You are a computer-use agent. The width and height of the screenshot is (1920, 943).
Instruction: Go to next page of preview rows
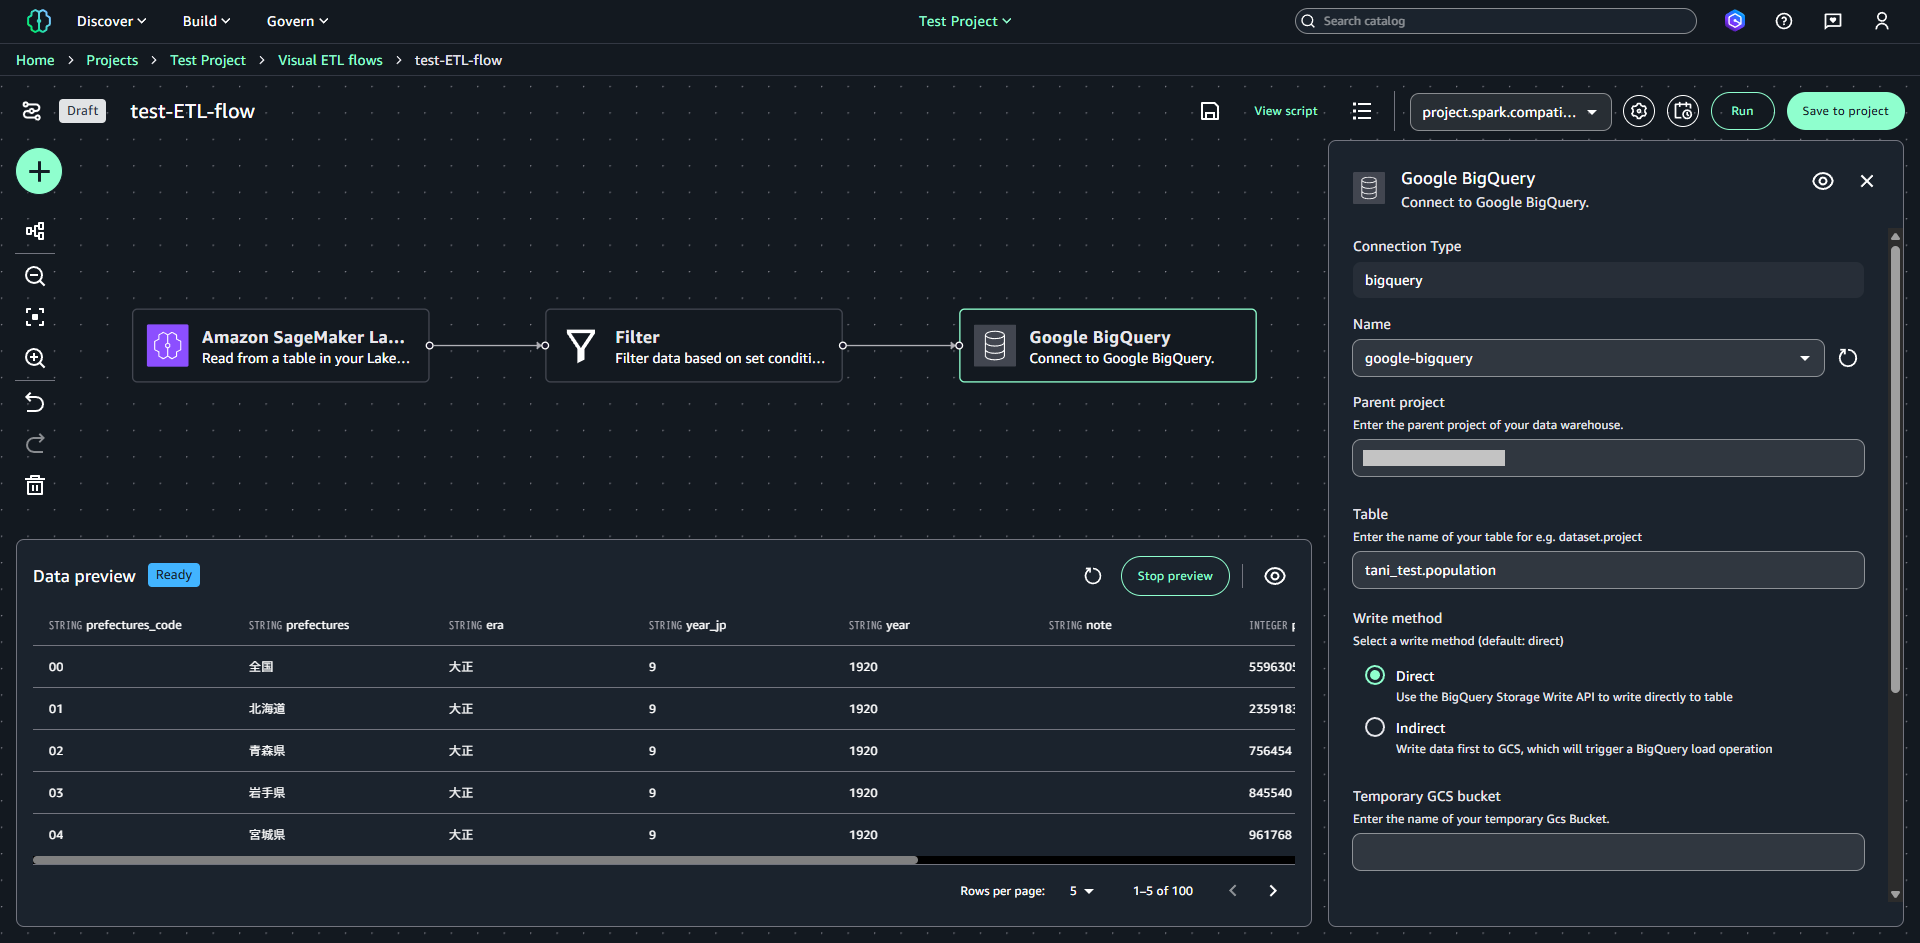(x=1273, y=891)
